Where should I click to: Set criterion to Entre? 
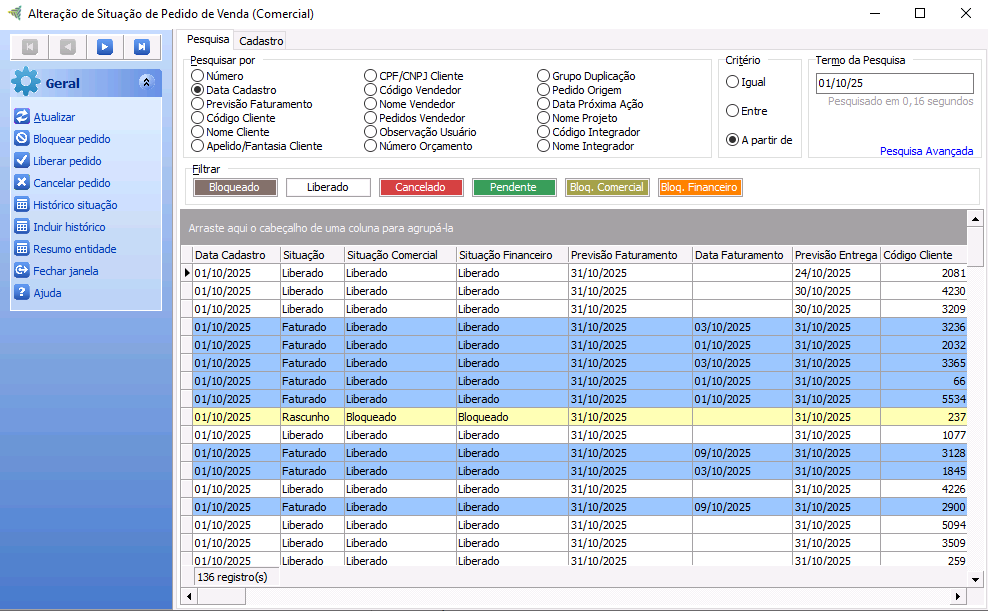tap(733, 111)
